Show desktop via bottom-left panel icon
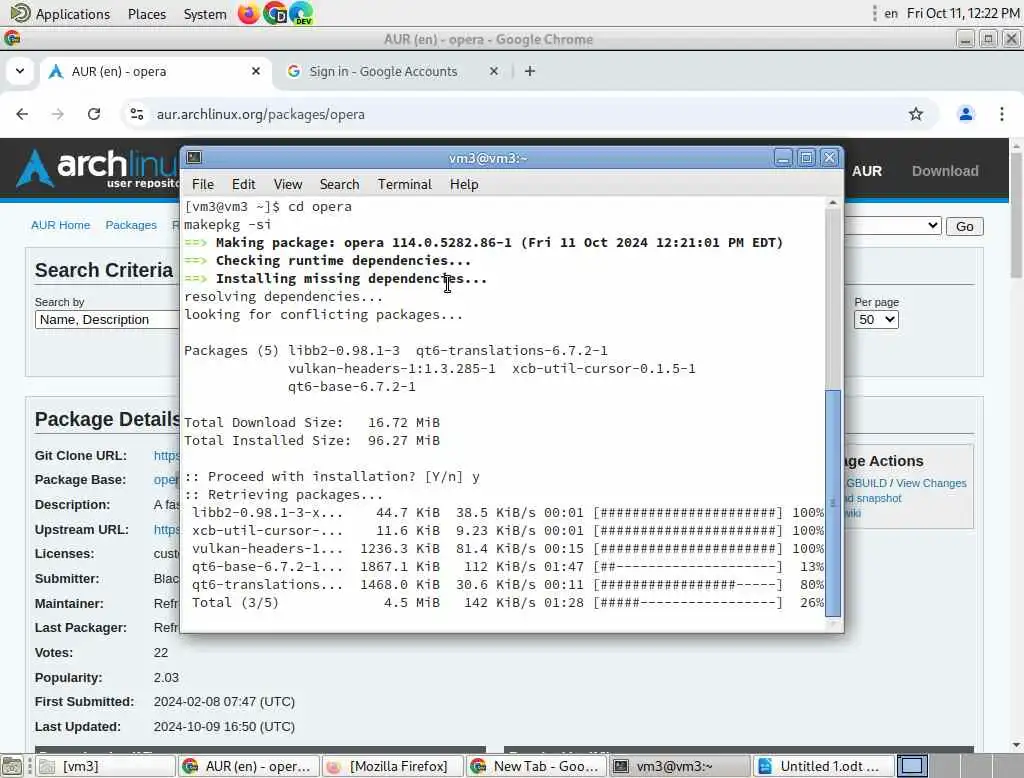This screenshot has height=778, width=1024. coord(11,766)
